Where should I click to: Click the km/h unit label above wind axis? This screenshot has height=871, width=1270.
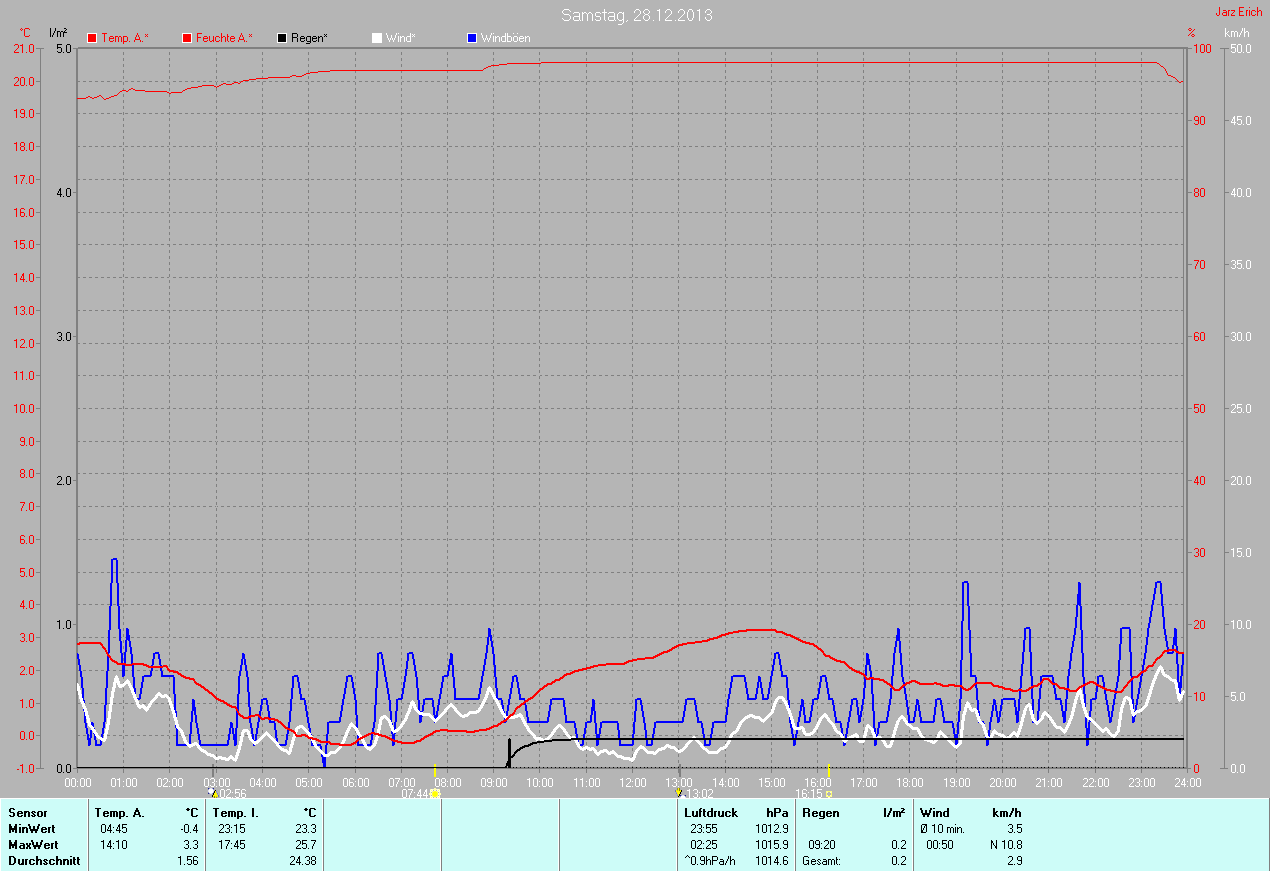point(1236,33)
